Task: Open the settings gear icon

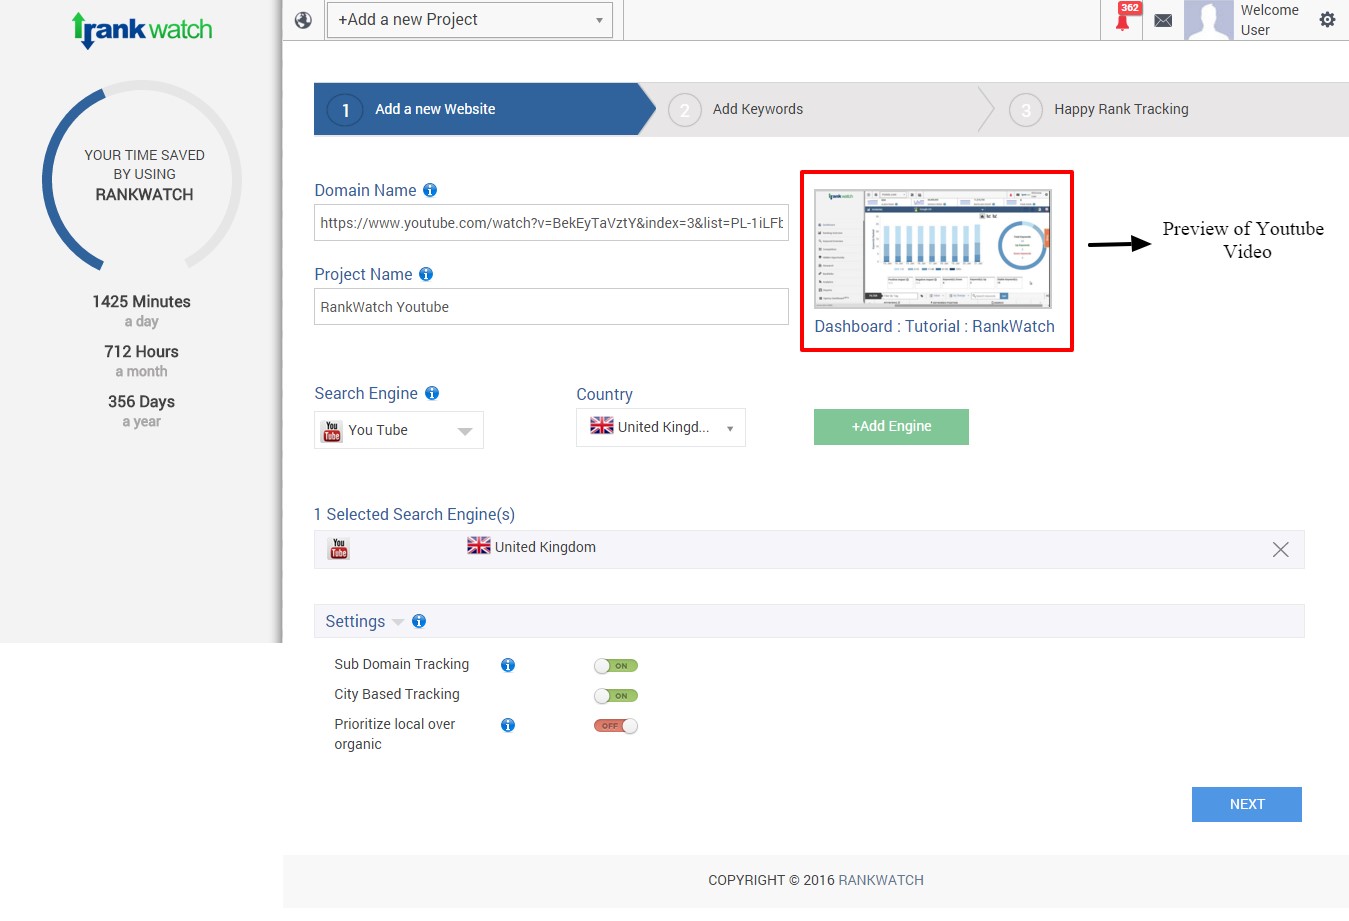Action: coord(1327,19)
